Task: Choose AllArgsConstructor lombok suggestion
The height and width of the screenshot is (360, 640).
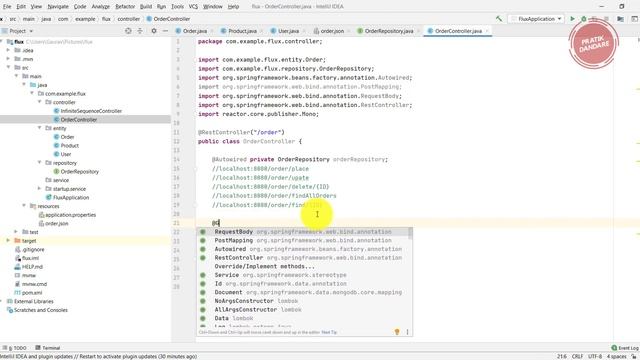Action: (304, 309)
